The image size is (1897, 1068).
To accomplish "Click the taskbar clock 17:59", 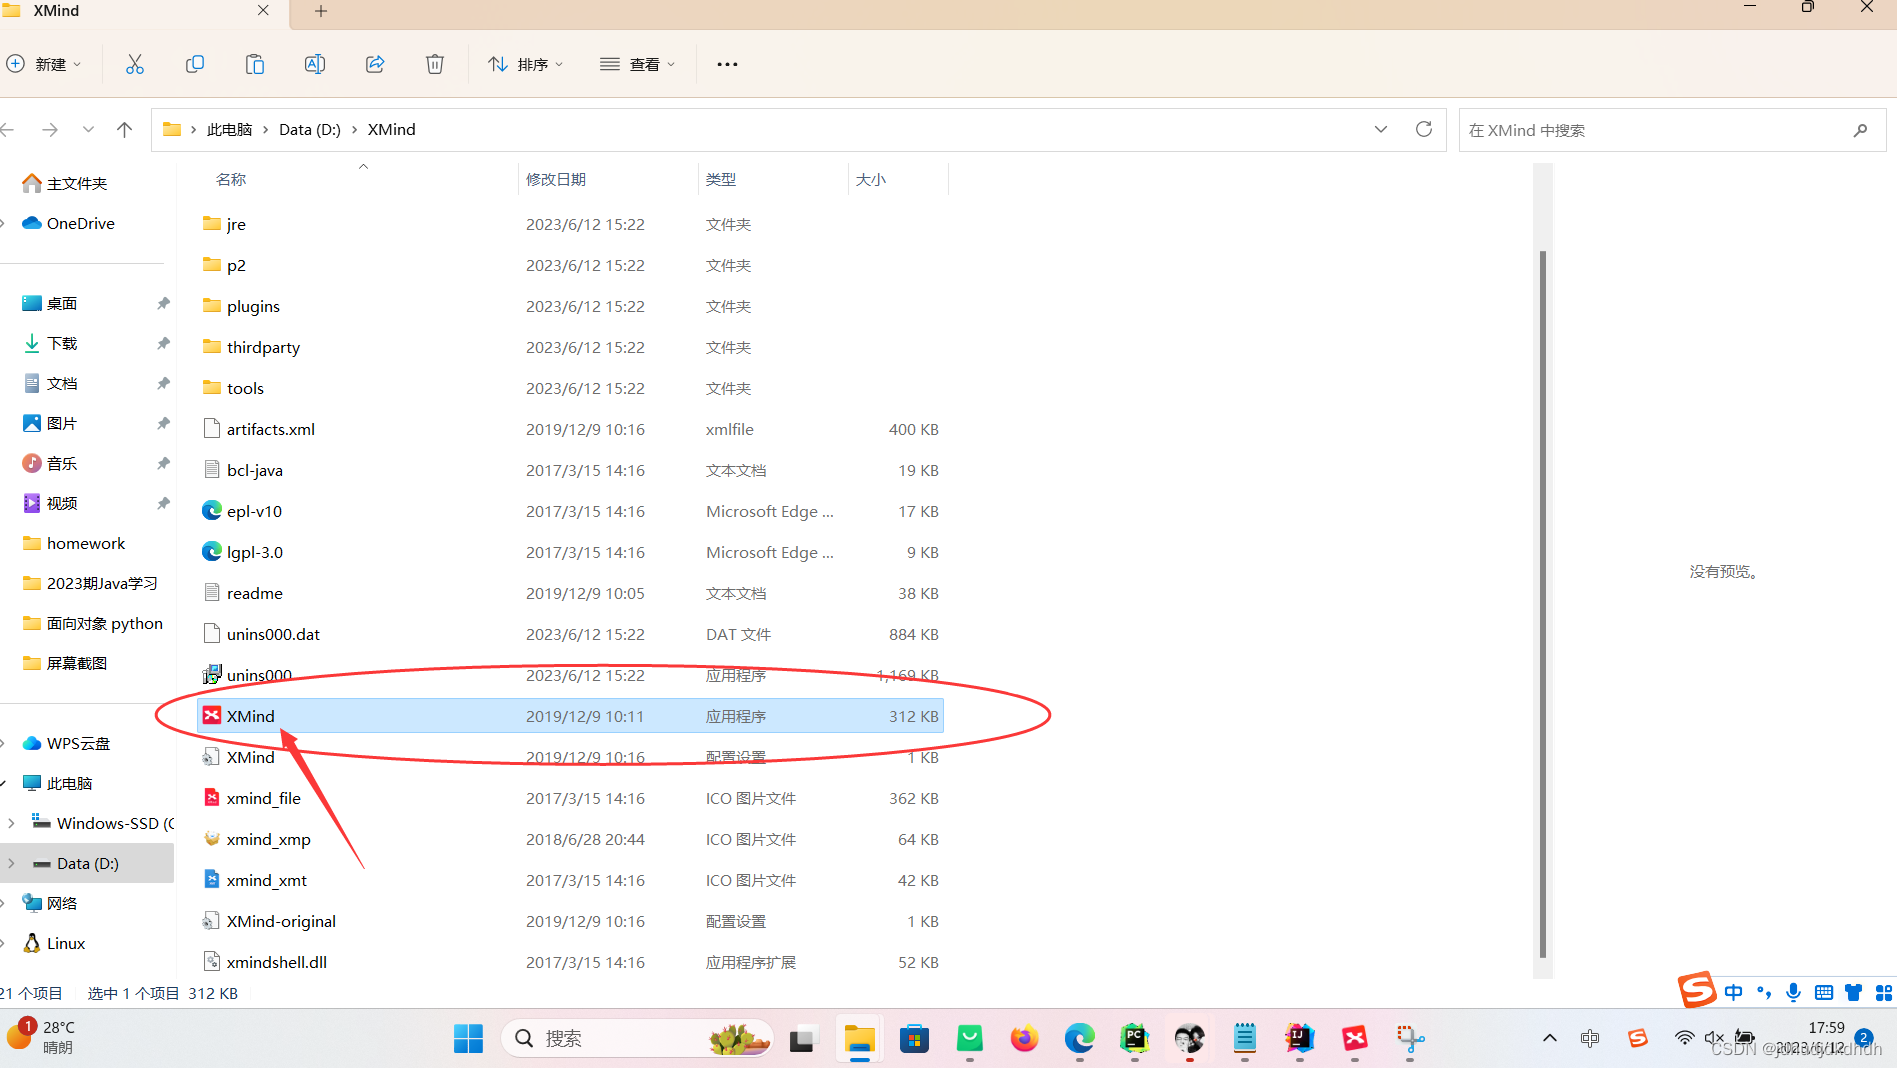I will coord(1826,1027).
